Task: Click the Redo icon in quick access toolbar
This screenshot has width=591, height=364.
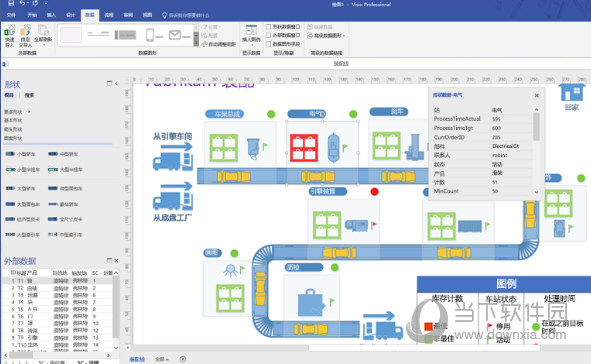Action: point(35,3)
